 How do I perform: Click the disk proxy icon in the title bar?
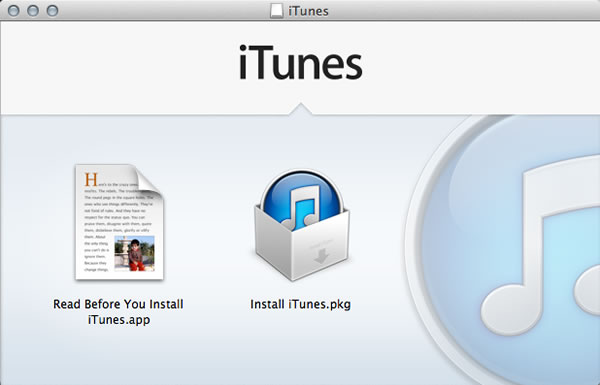[x=276, y=11]
